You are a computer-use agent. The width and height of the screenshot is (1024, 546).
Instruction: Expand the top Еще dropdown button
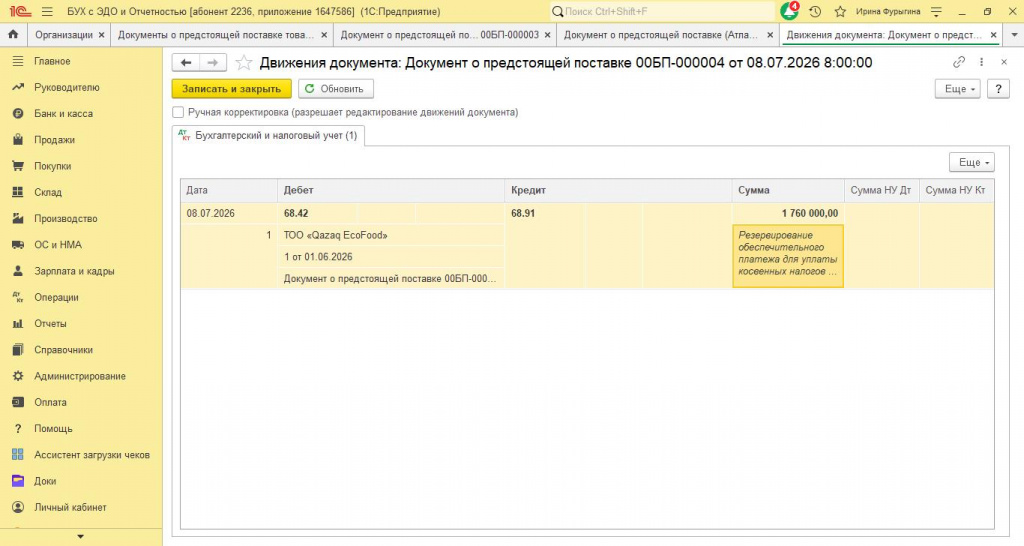click(957, 89)
